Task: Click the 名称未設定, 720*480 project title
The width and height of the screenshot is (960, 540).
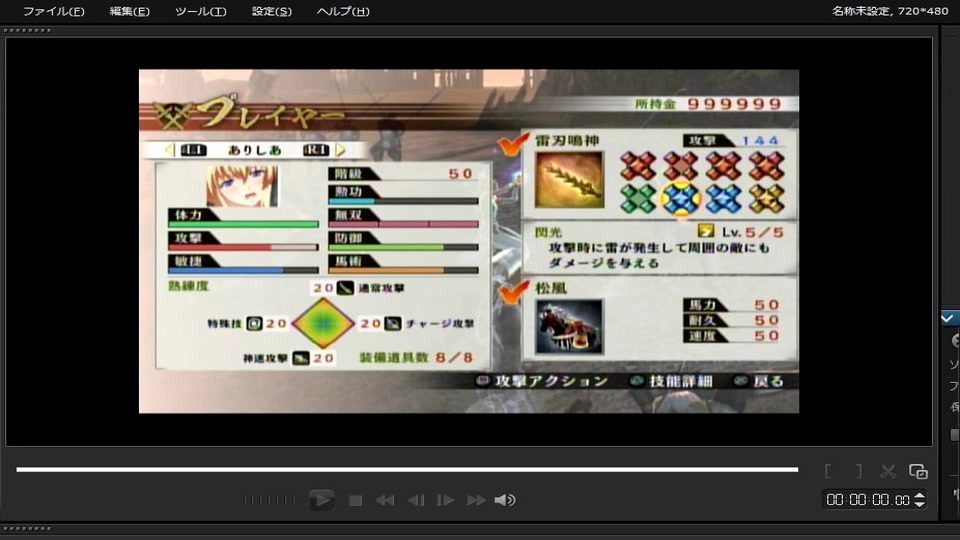Action: tap(890, 10)
